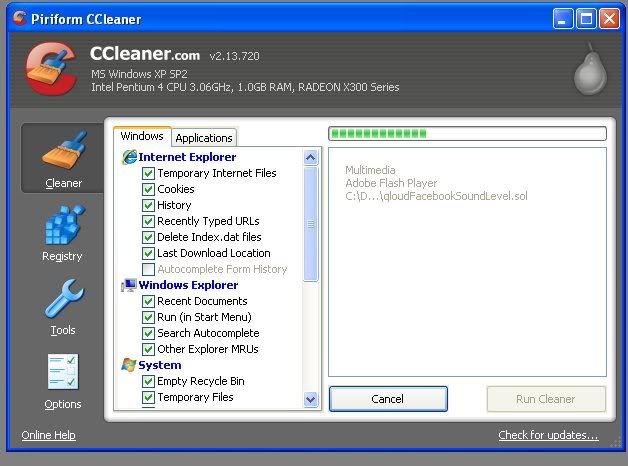
Task: Uncheck Delete Index.dat files
Action: point(148,237)
